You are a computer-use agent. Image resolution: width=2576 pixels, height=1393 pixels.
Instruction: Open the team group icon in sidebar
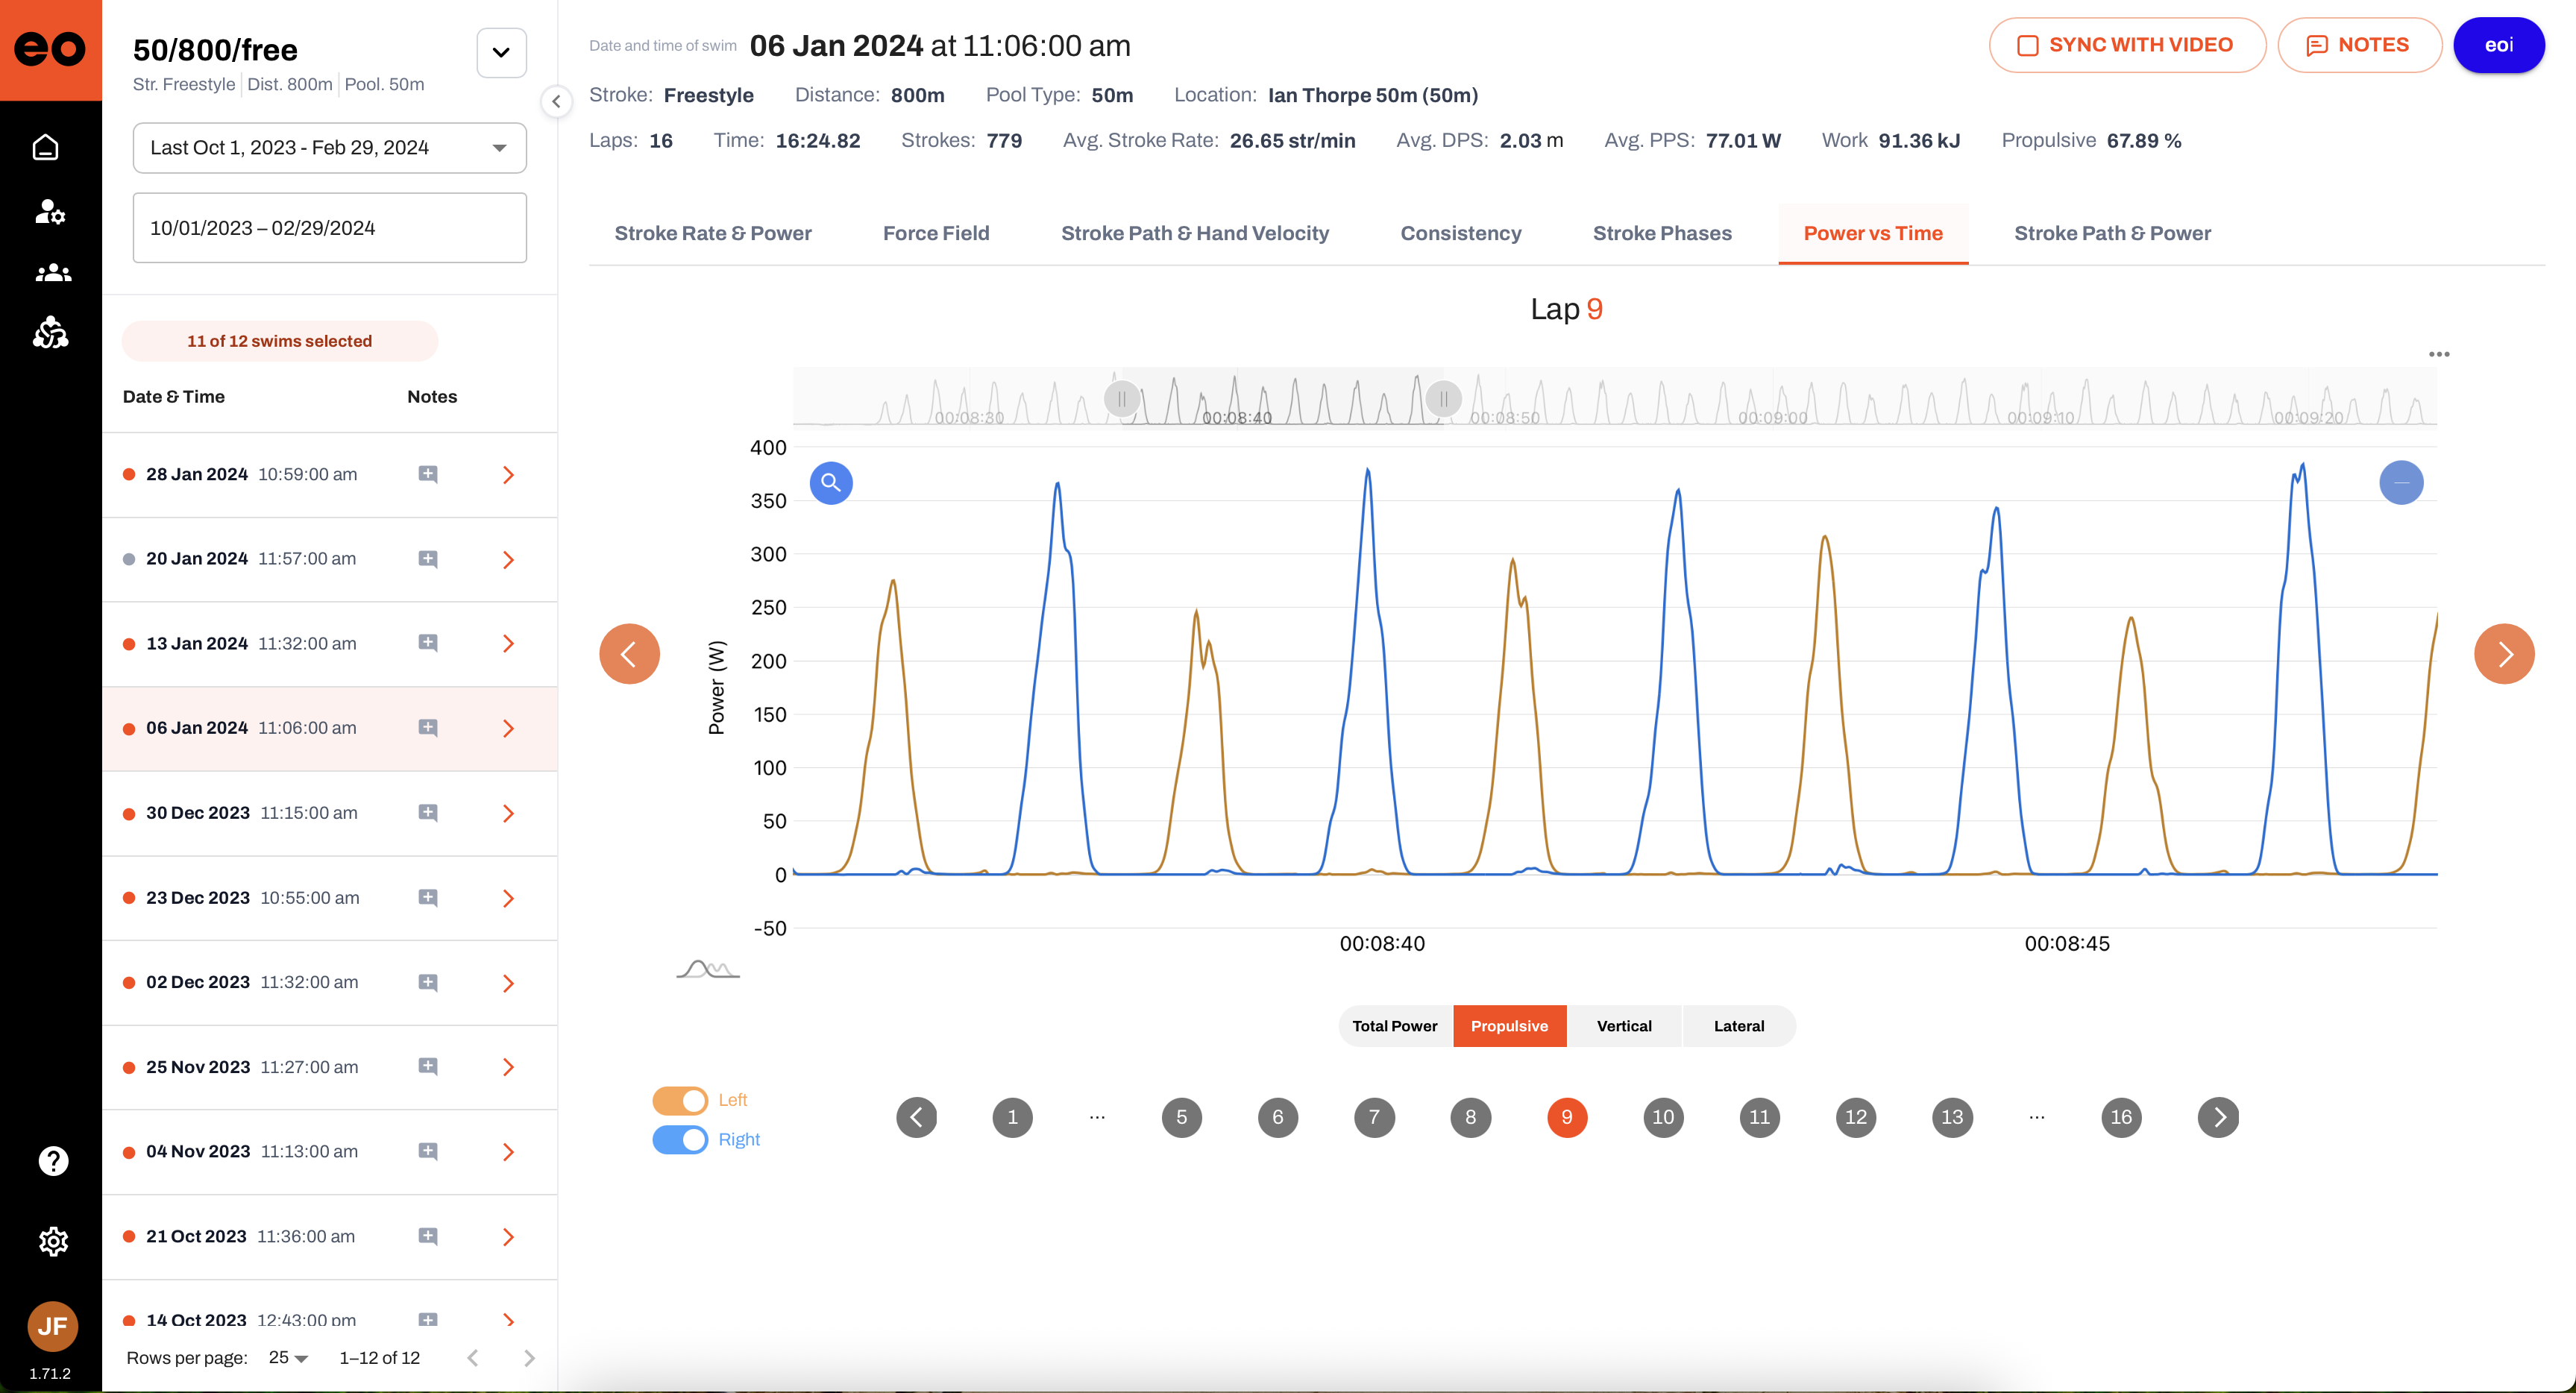tap(52, 272)
